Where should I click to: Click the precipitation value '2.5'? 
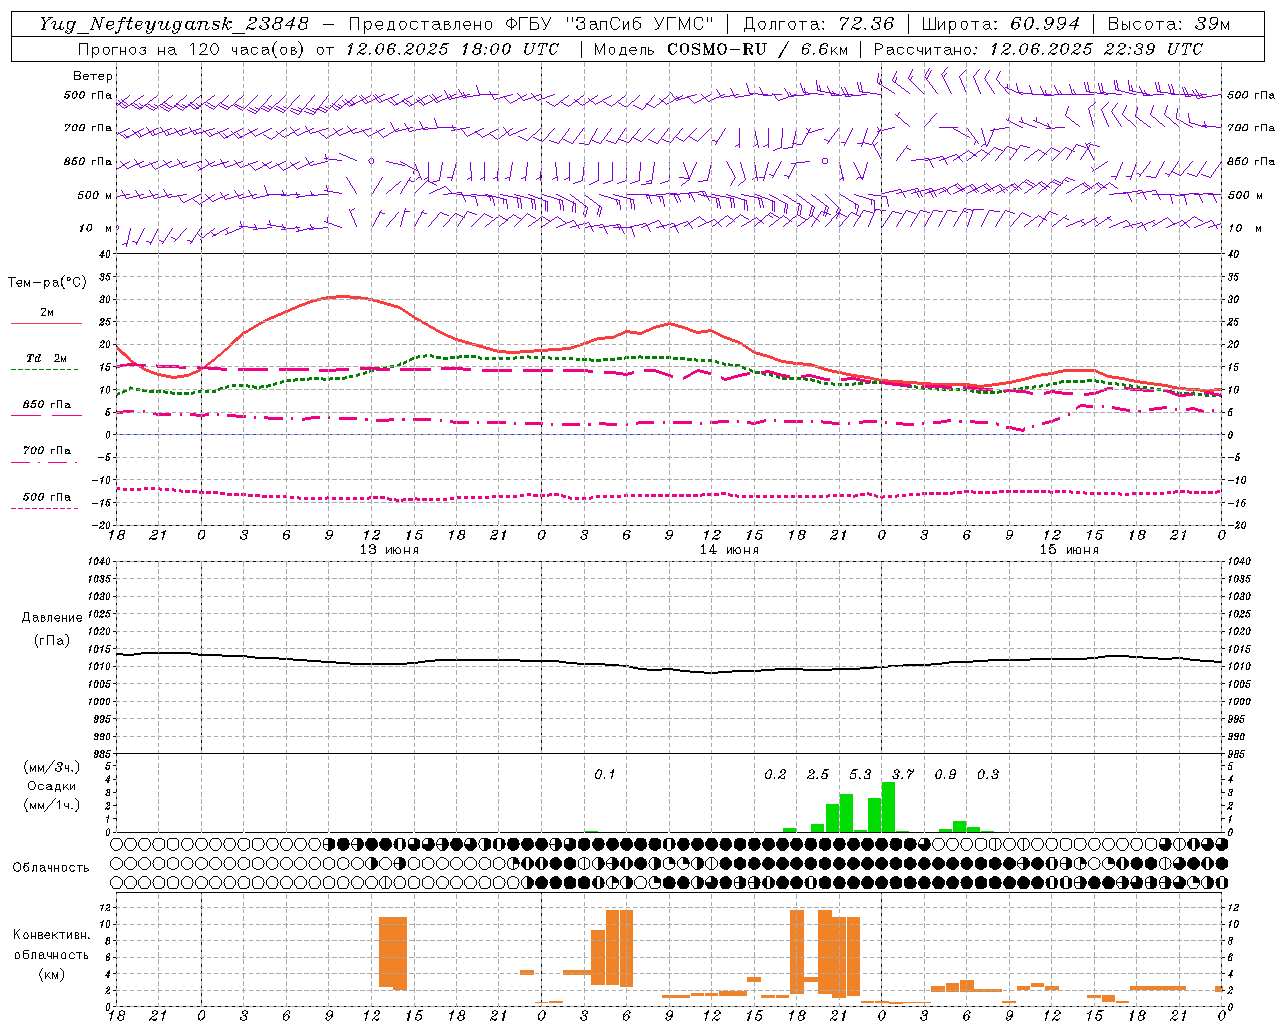(818, 775)
